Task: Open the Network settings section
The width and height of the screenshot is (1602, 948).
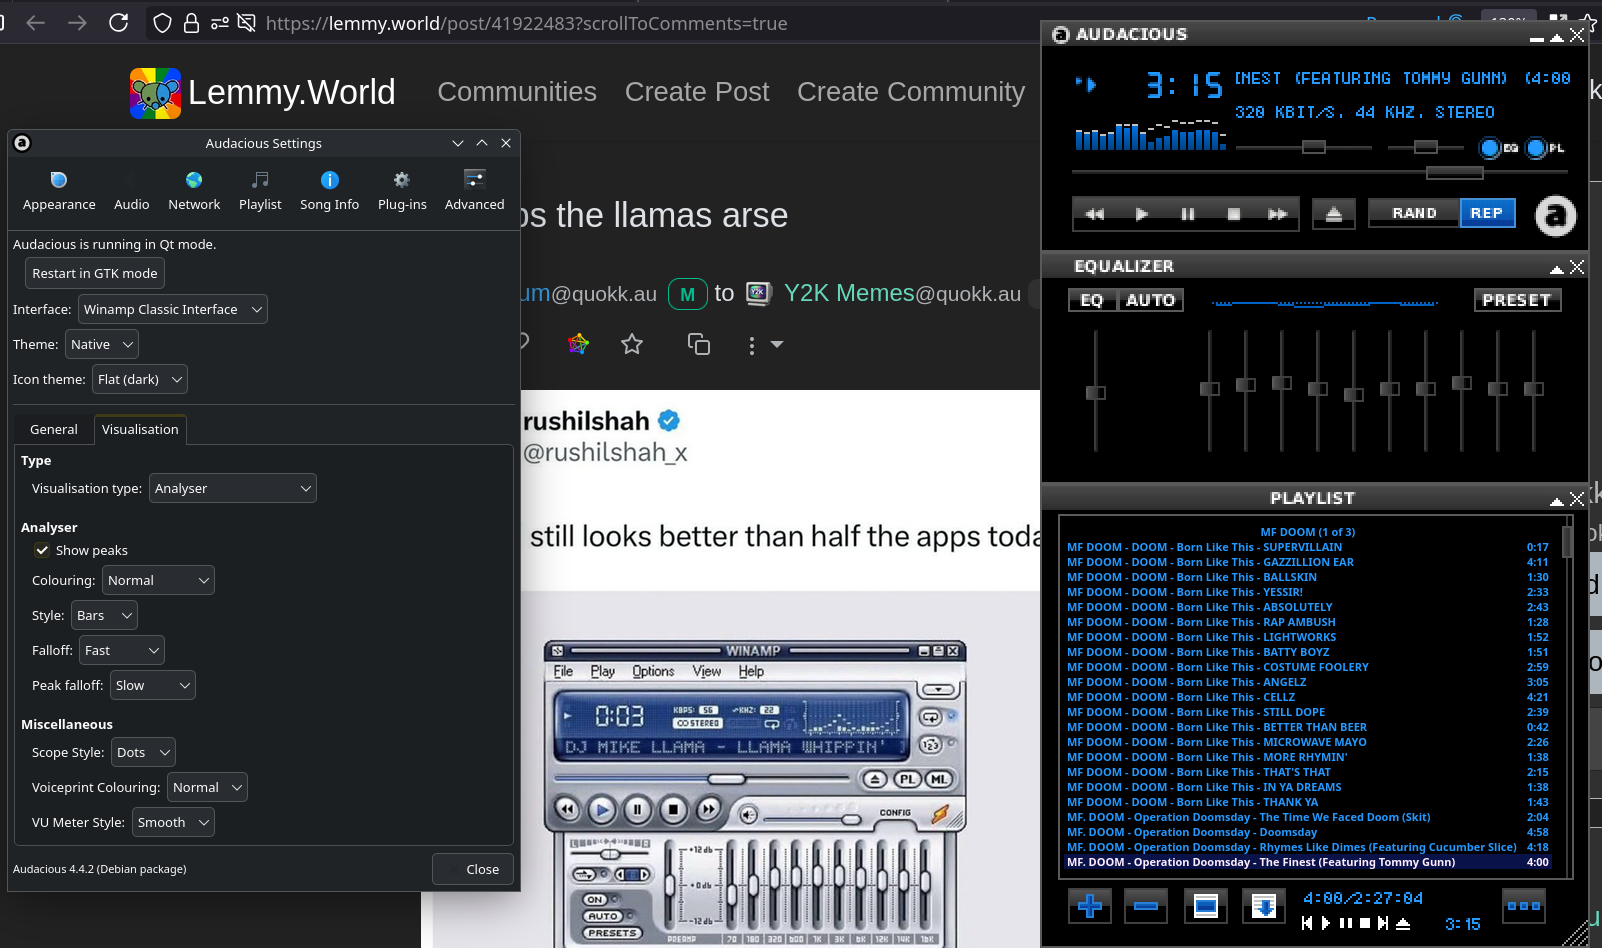Action: (194, 190)
